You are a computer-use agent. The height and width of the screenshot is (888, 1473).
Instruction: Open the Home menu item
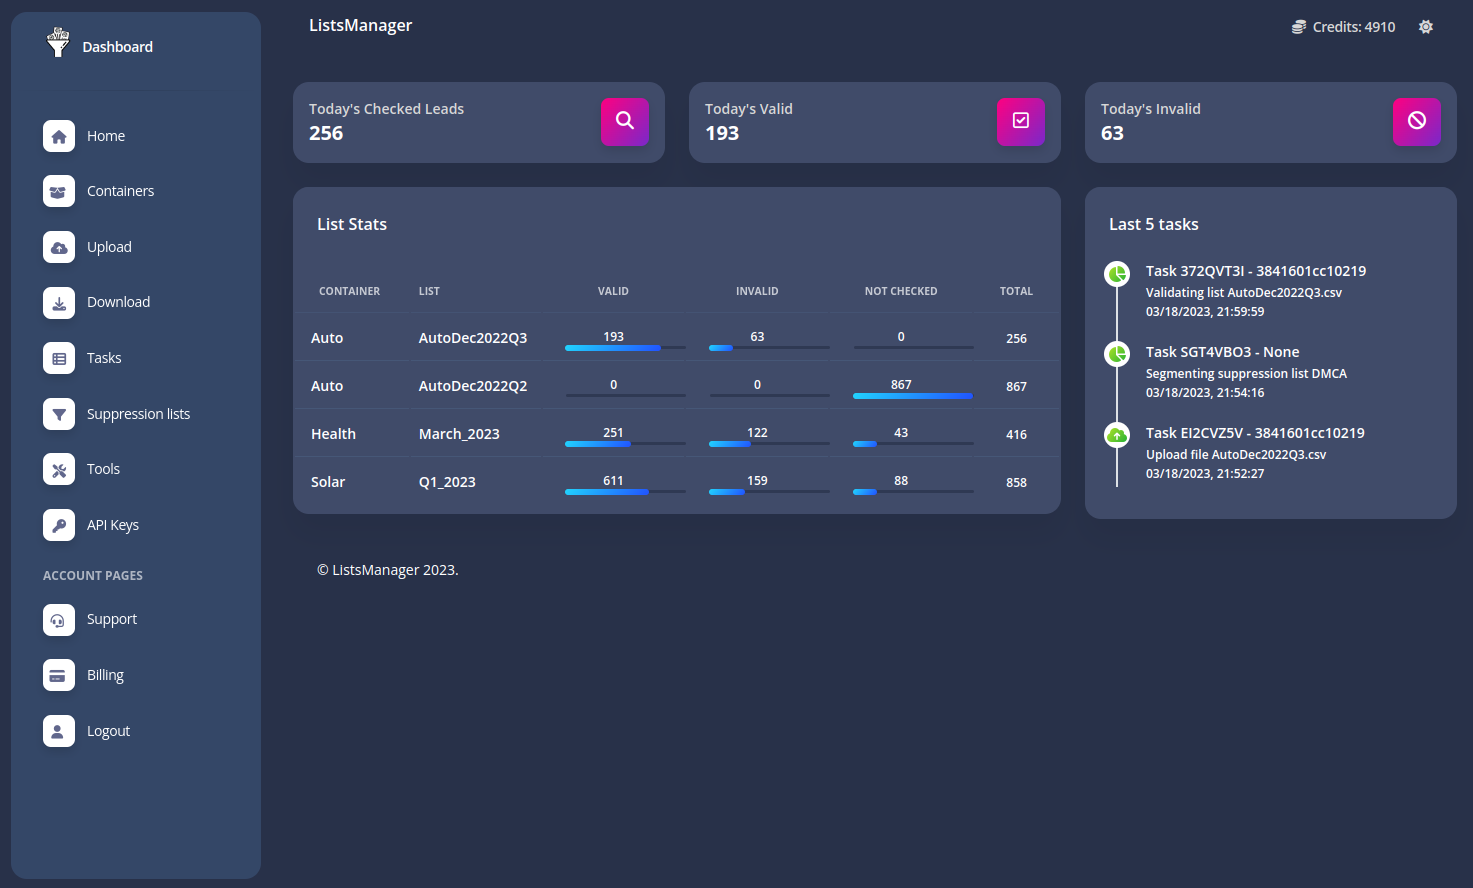[x=106, y=136]
